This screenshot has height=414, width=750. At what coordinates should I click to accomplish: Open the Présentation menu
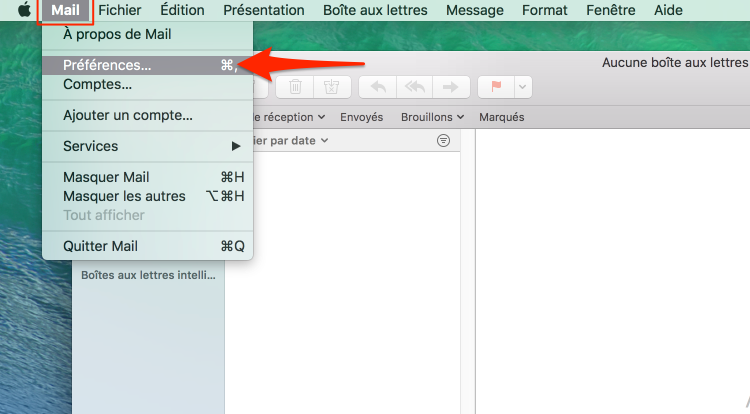(x=264, y=10)
